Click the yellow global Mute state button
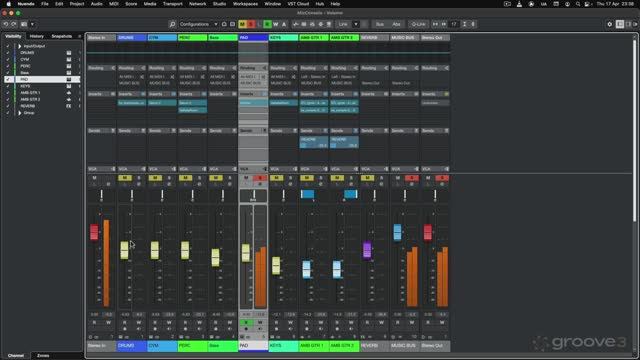Viewport: 640px width, 360px height. coord(242,24)
